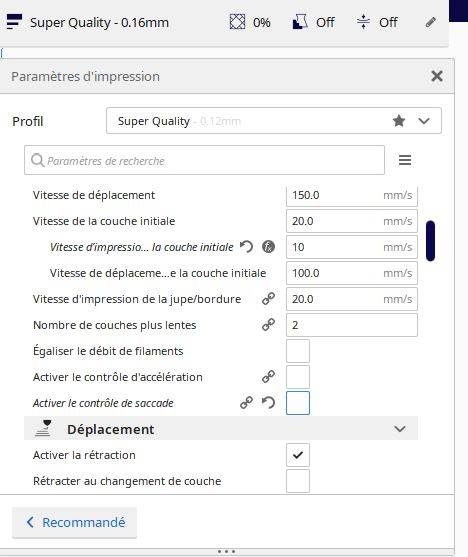This screenshot has height=557, width=468.
Task: Click link icon beside 'Nombre de couches plus lentes'
Action: coord(268,325)
